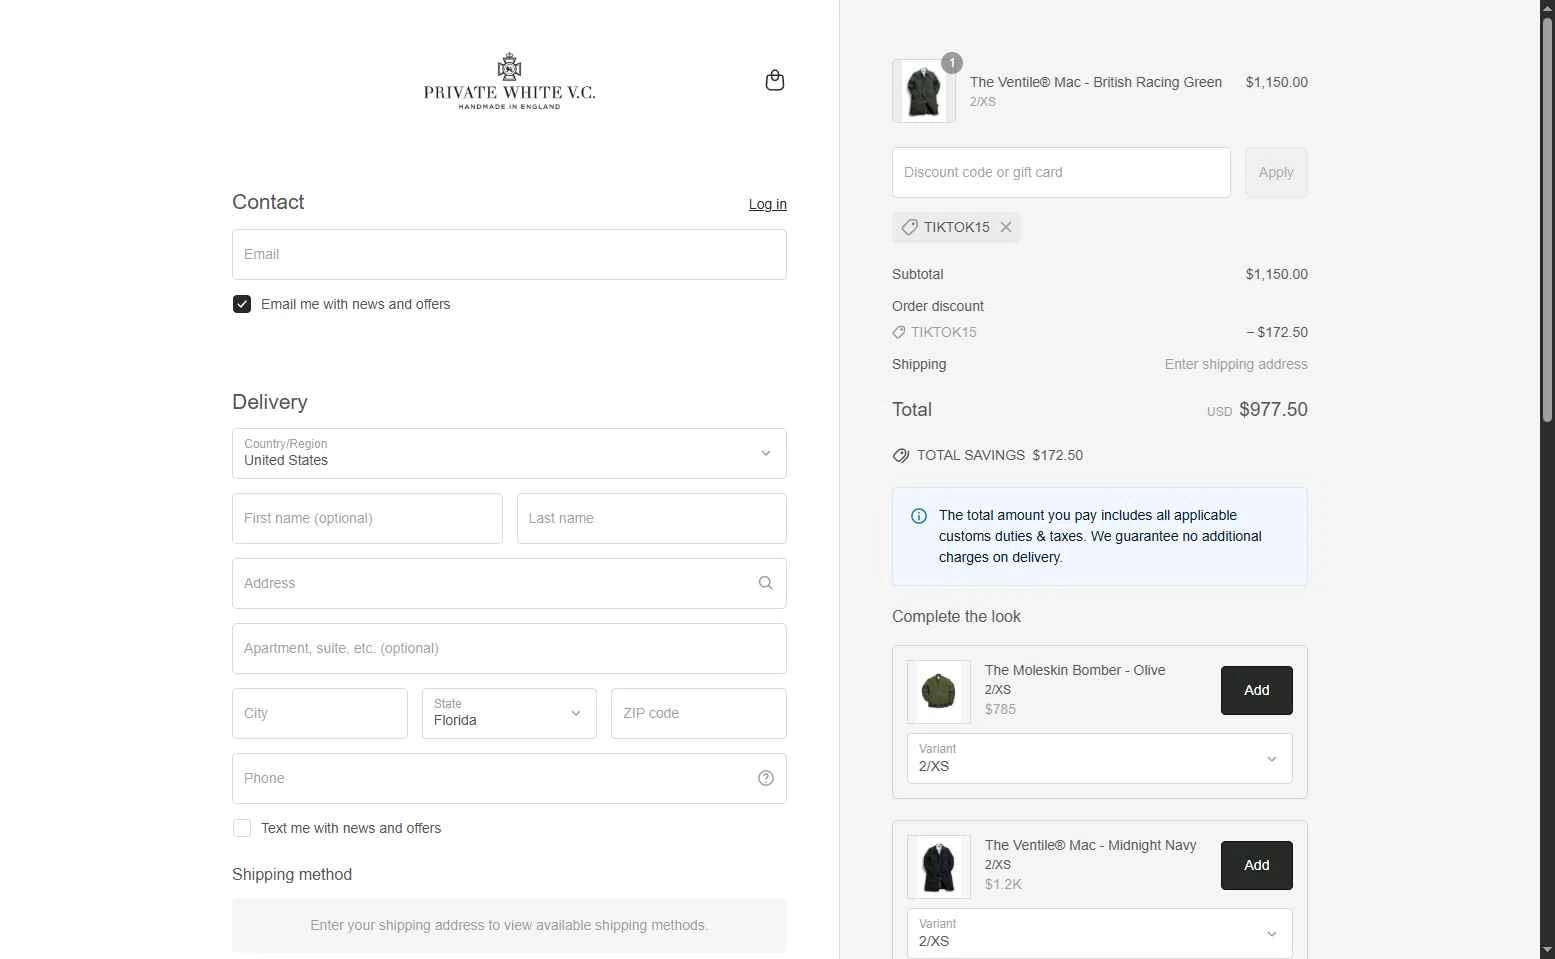
Task: Click the ZIP code field
Action: 699,713
